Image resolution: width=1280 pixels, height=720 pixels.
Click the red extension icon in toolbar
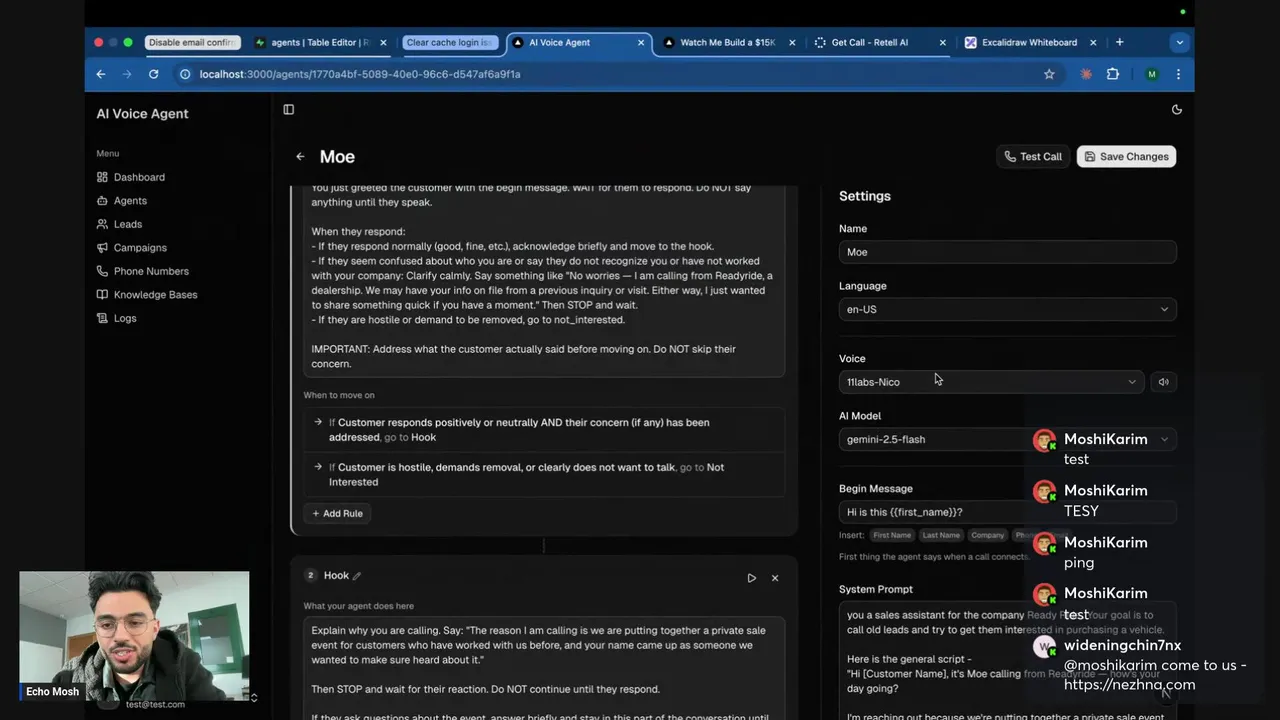1087,74
